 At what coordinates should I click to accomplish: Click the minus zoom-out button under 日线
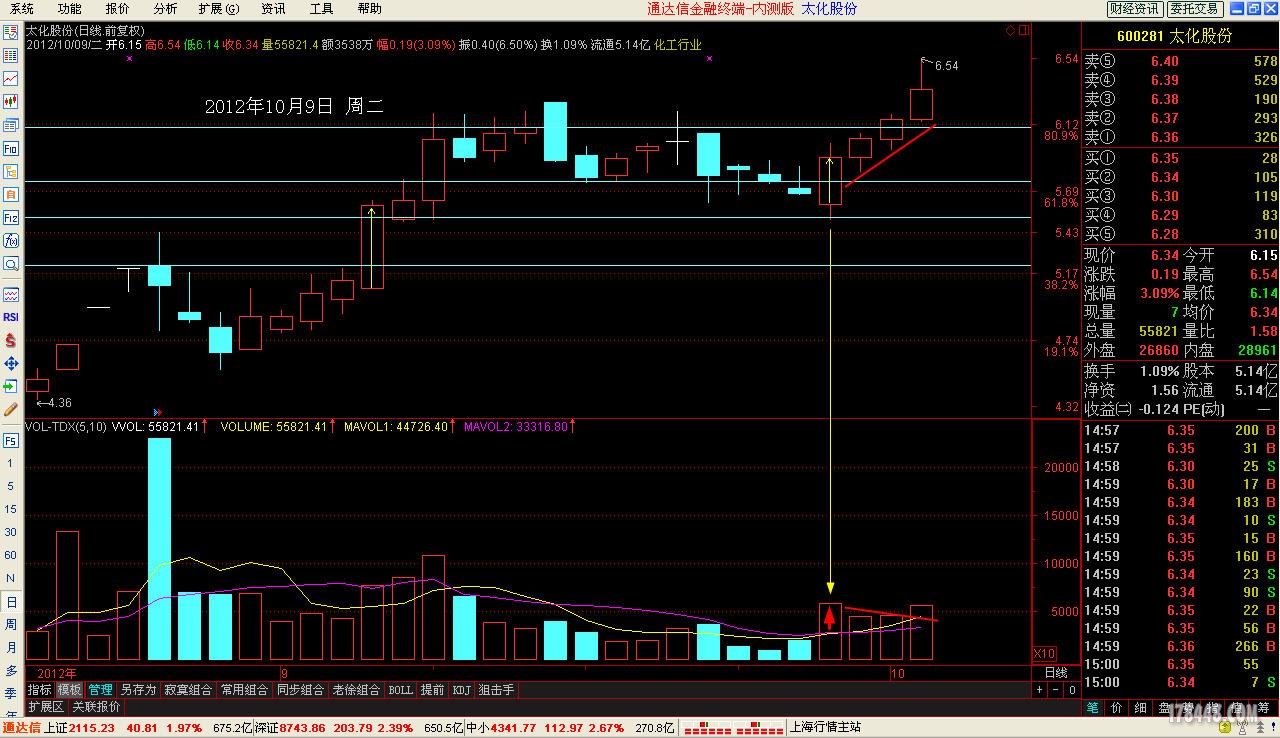coord(1055,690)
